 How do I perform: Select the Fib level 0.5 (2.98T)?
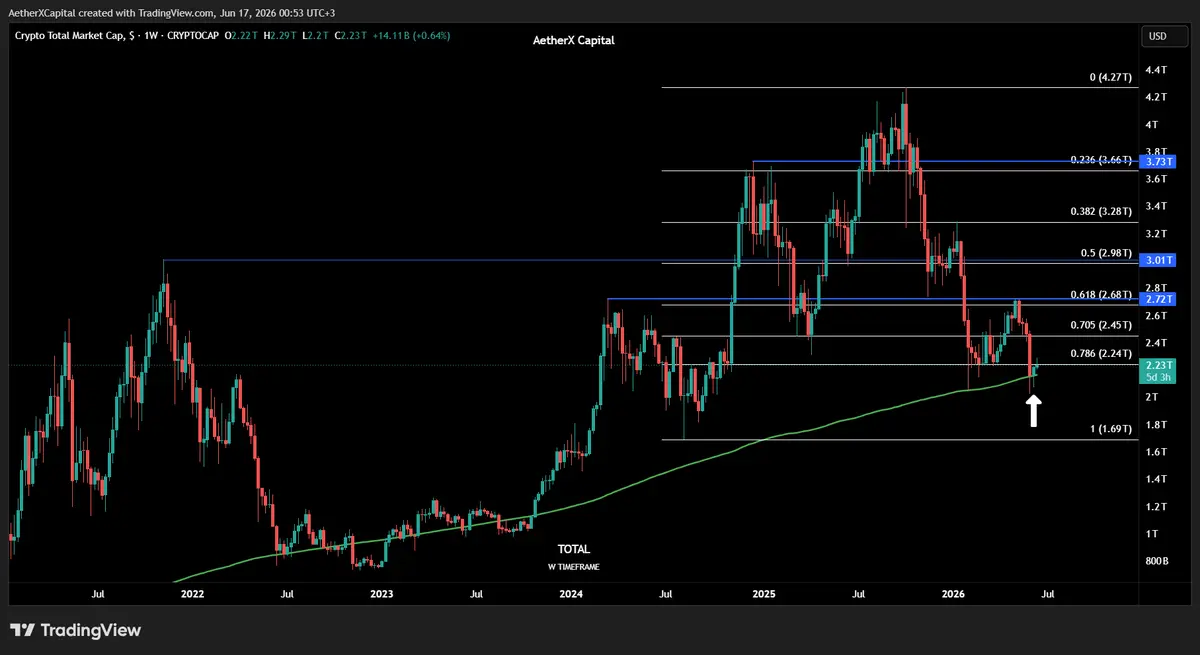click(1107, 253)
